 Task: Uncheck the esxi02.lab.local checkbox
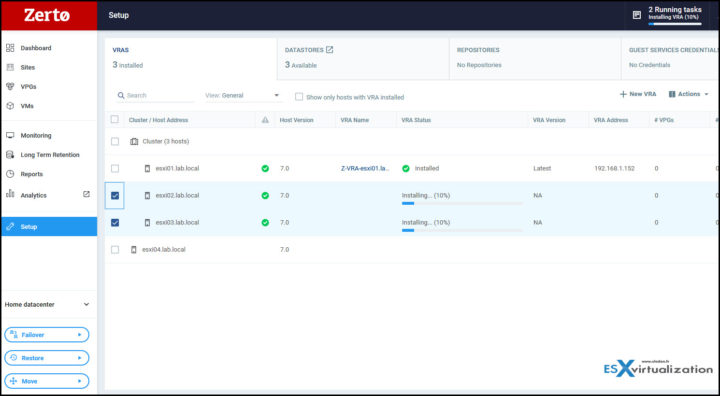click(x=115, y=196)
